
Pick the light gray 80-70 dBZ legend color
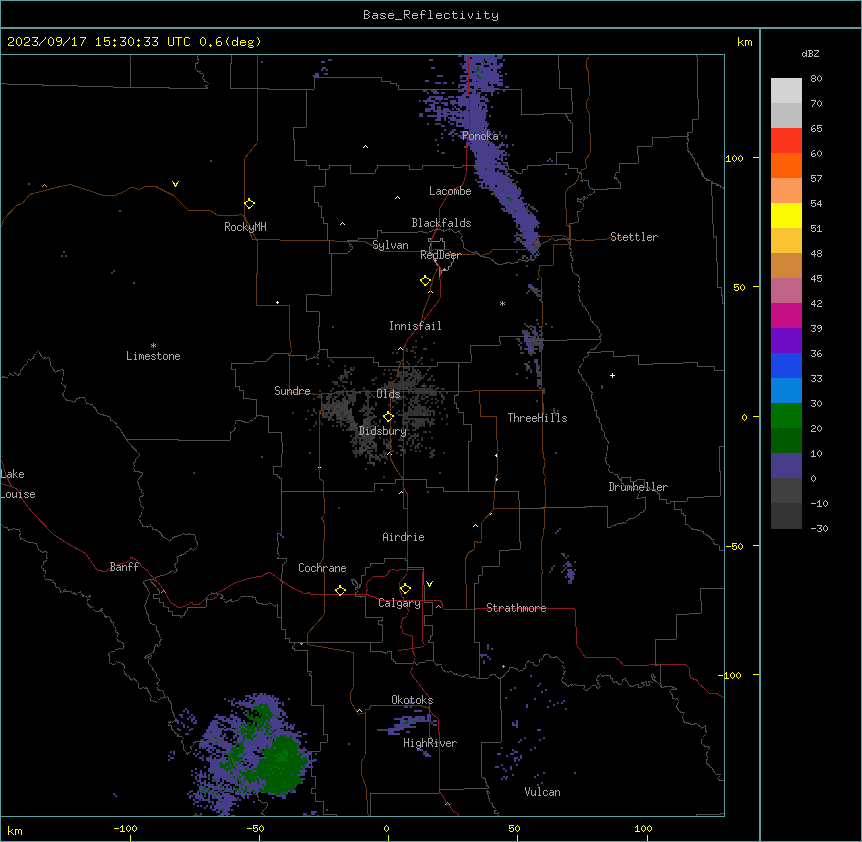[x=786, y=91]
